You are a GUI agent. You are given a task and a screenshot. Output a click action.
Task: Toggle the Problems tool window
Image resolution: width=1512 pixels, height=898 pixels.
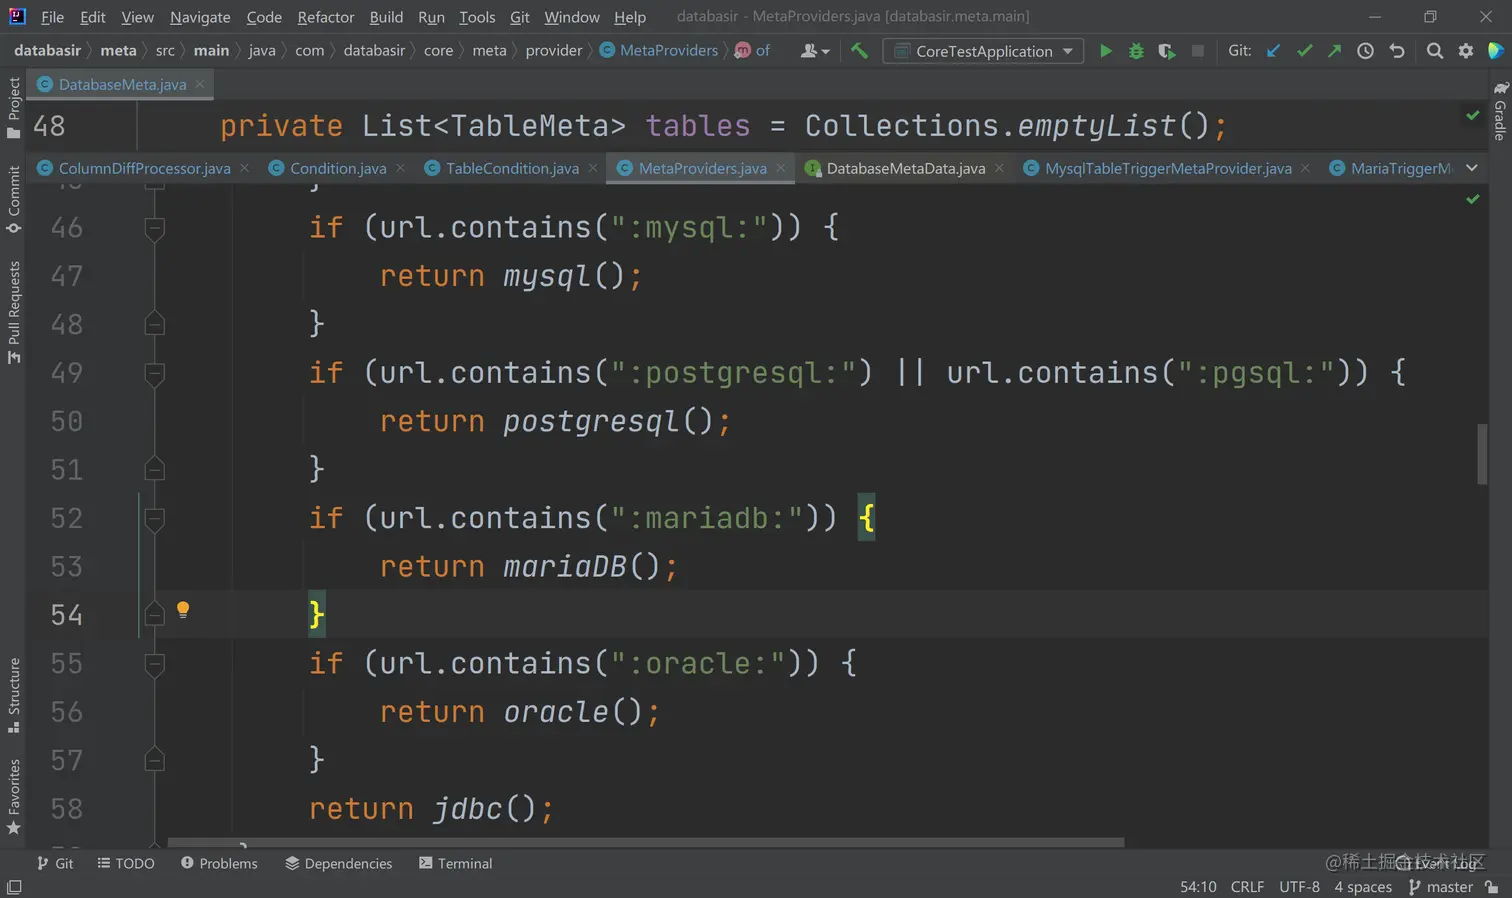pos(219,863)
